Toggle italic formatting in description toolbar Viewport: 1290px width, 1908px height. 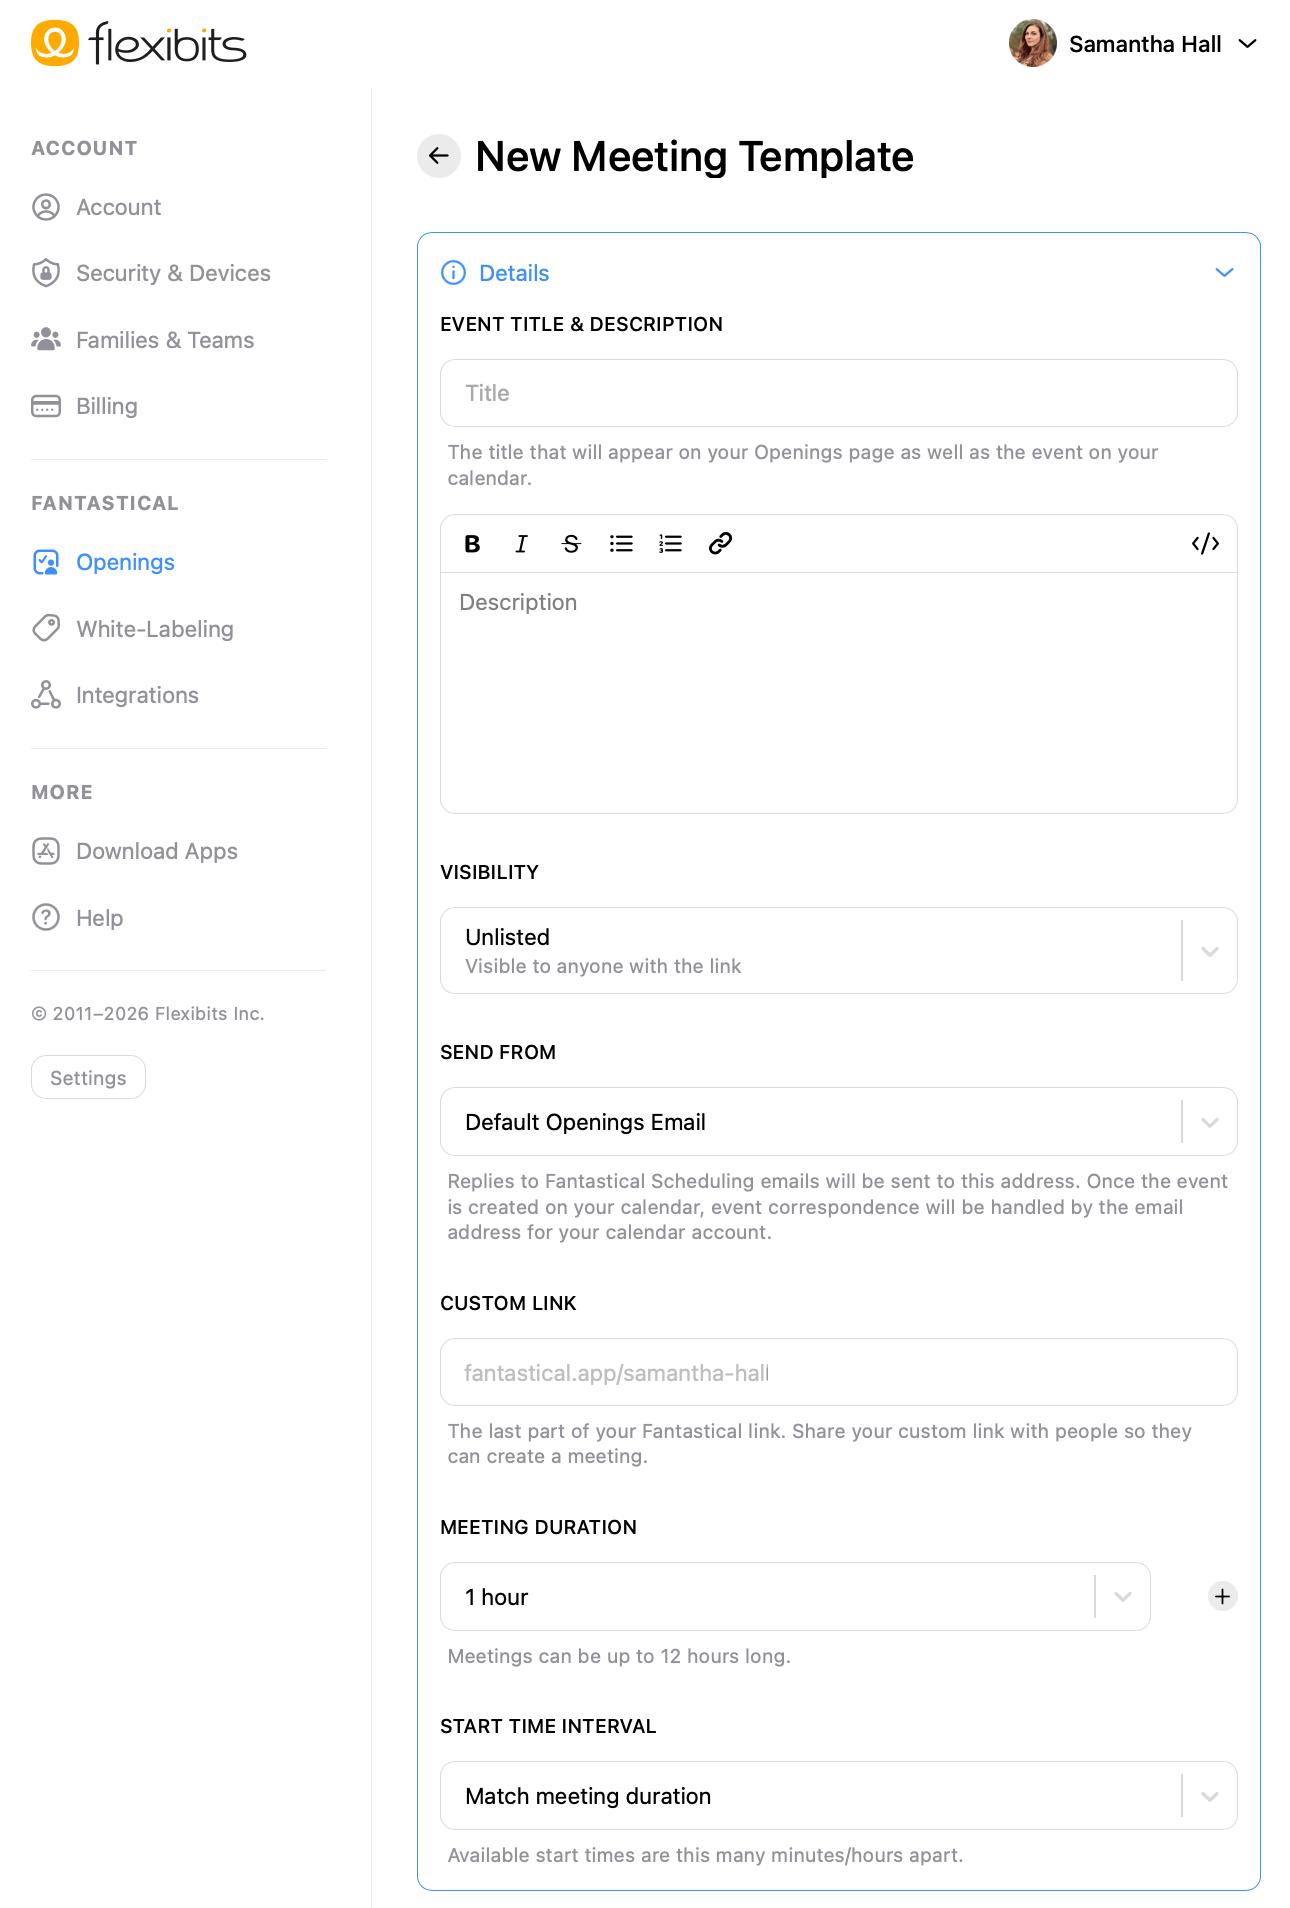(x=521, y=544)
